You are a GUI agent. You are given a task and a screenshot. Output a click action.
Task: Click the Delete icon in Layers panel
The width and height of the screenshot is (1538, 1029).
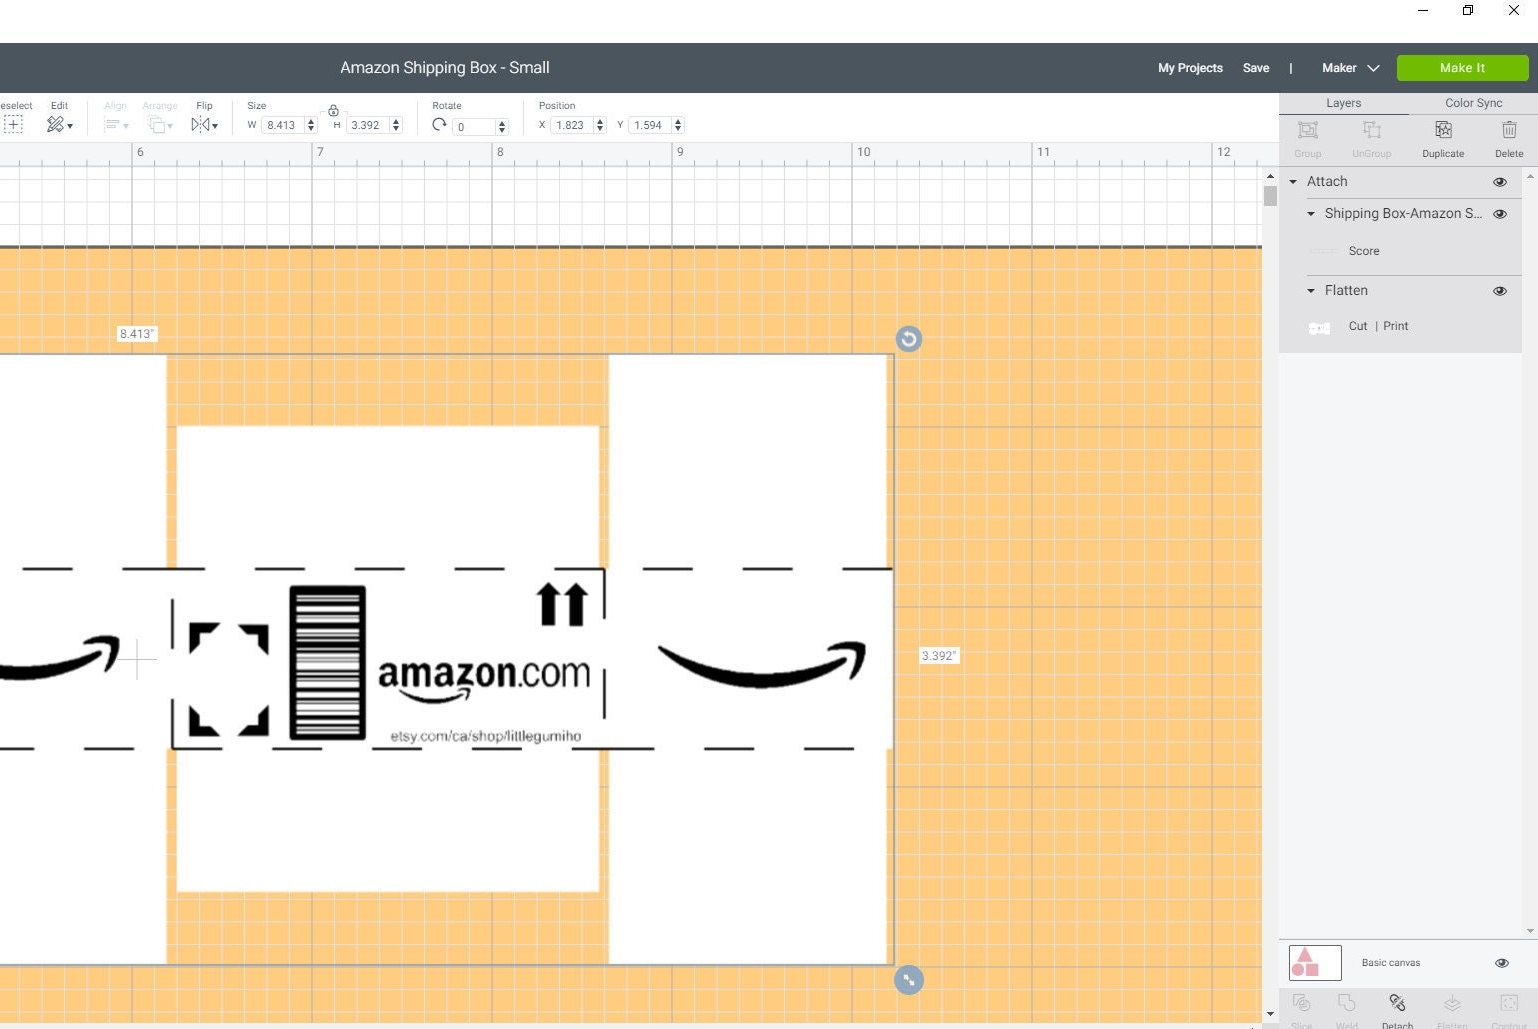coord(1509,130)
